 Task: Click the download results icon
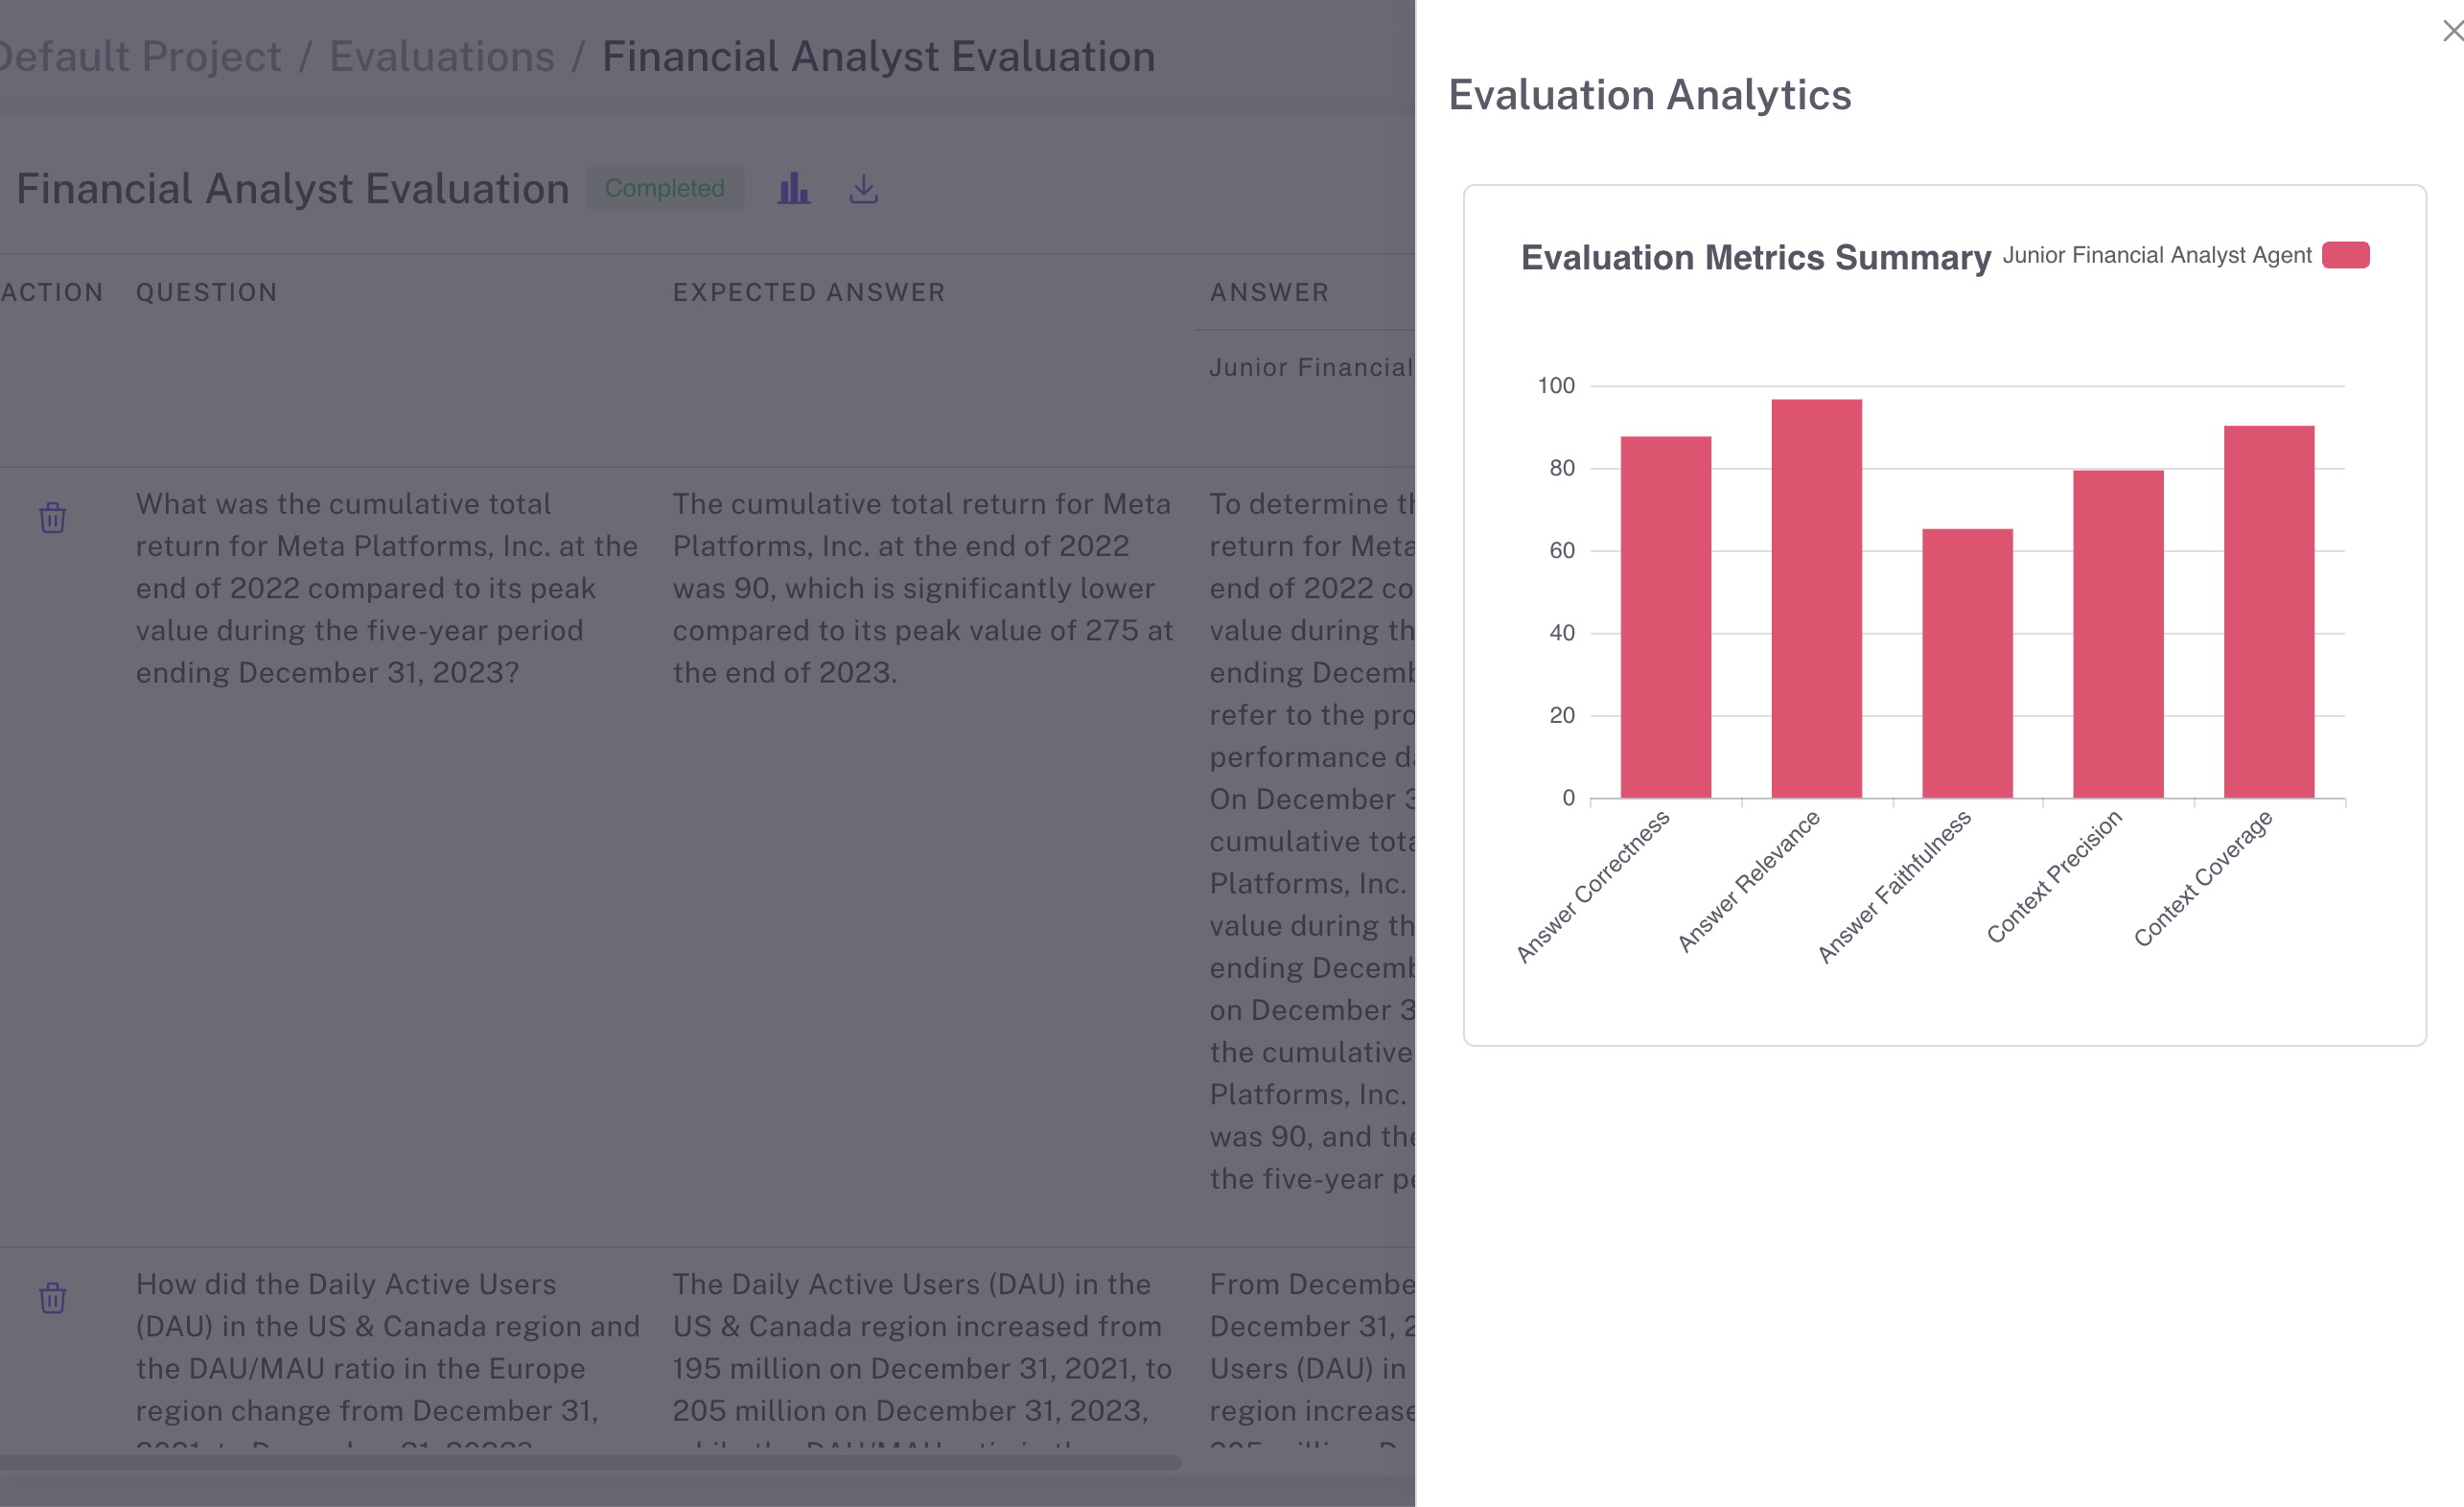(x=863, y=188)
